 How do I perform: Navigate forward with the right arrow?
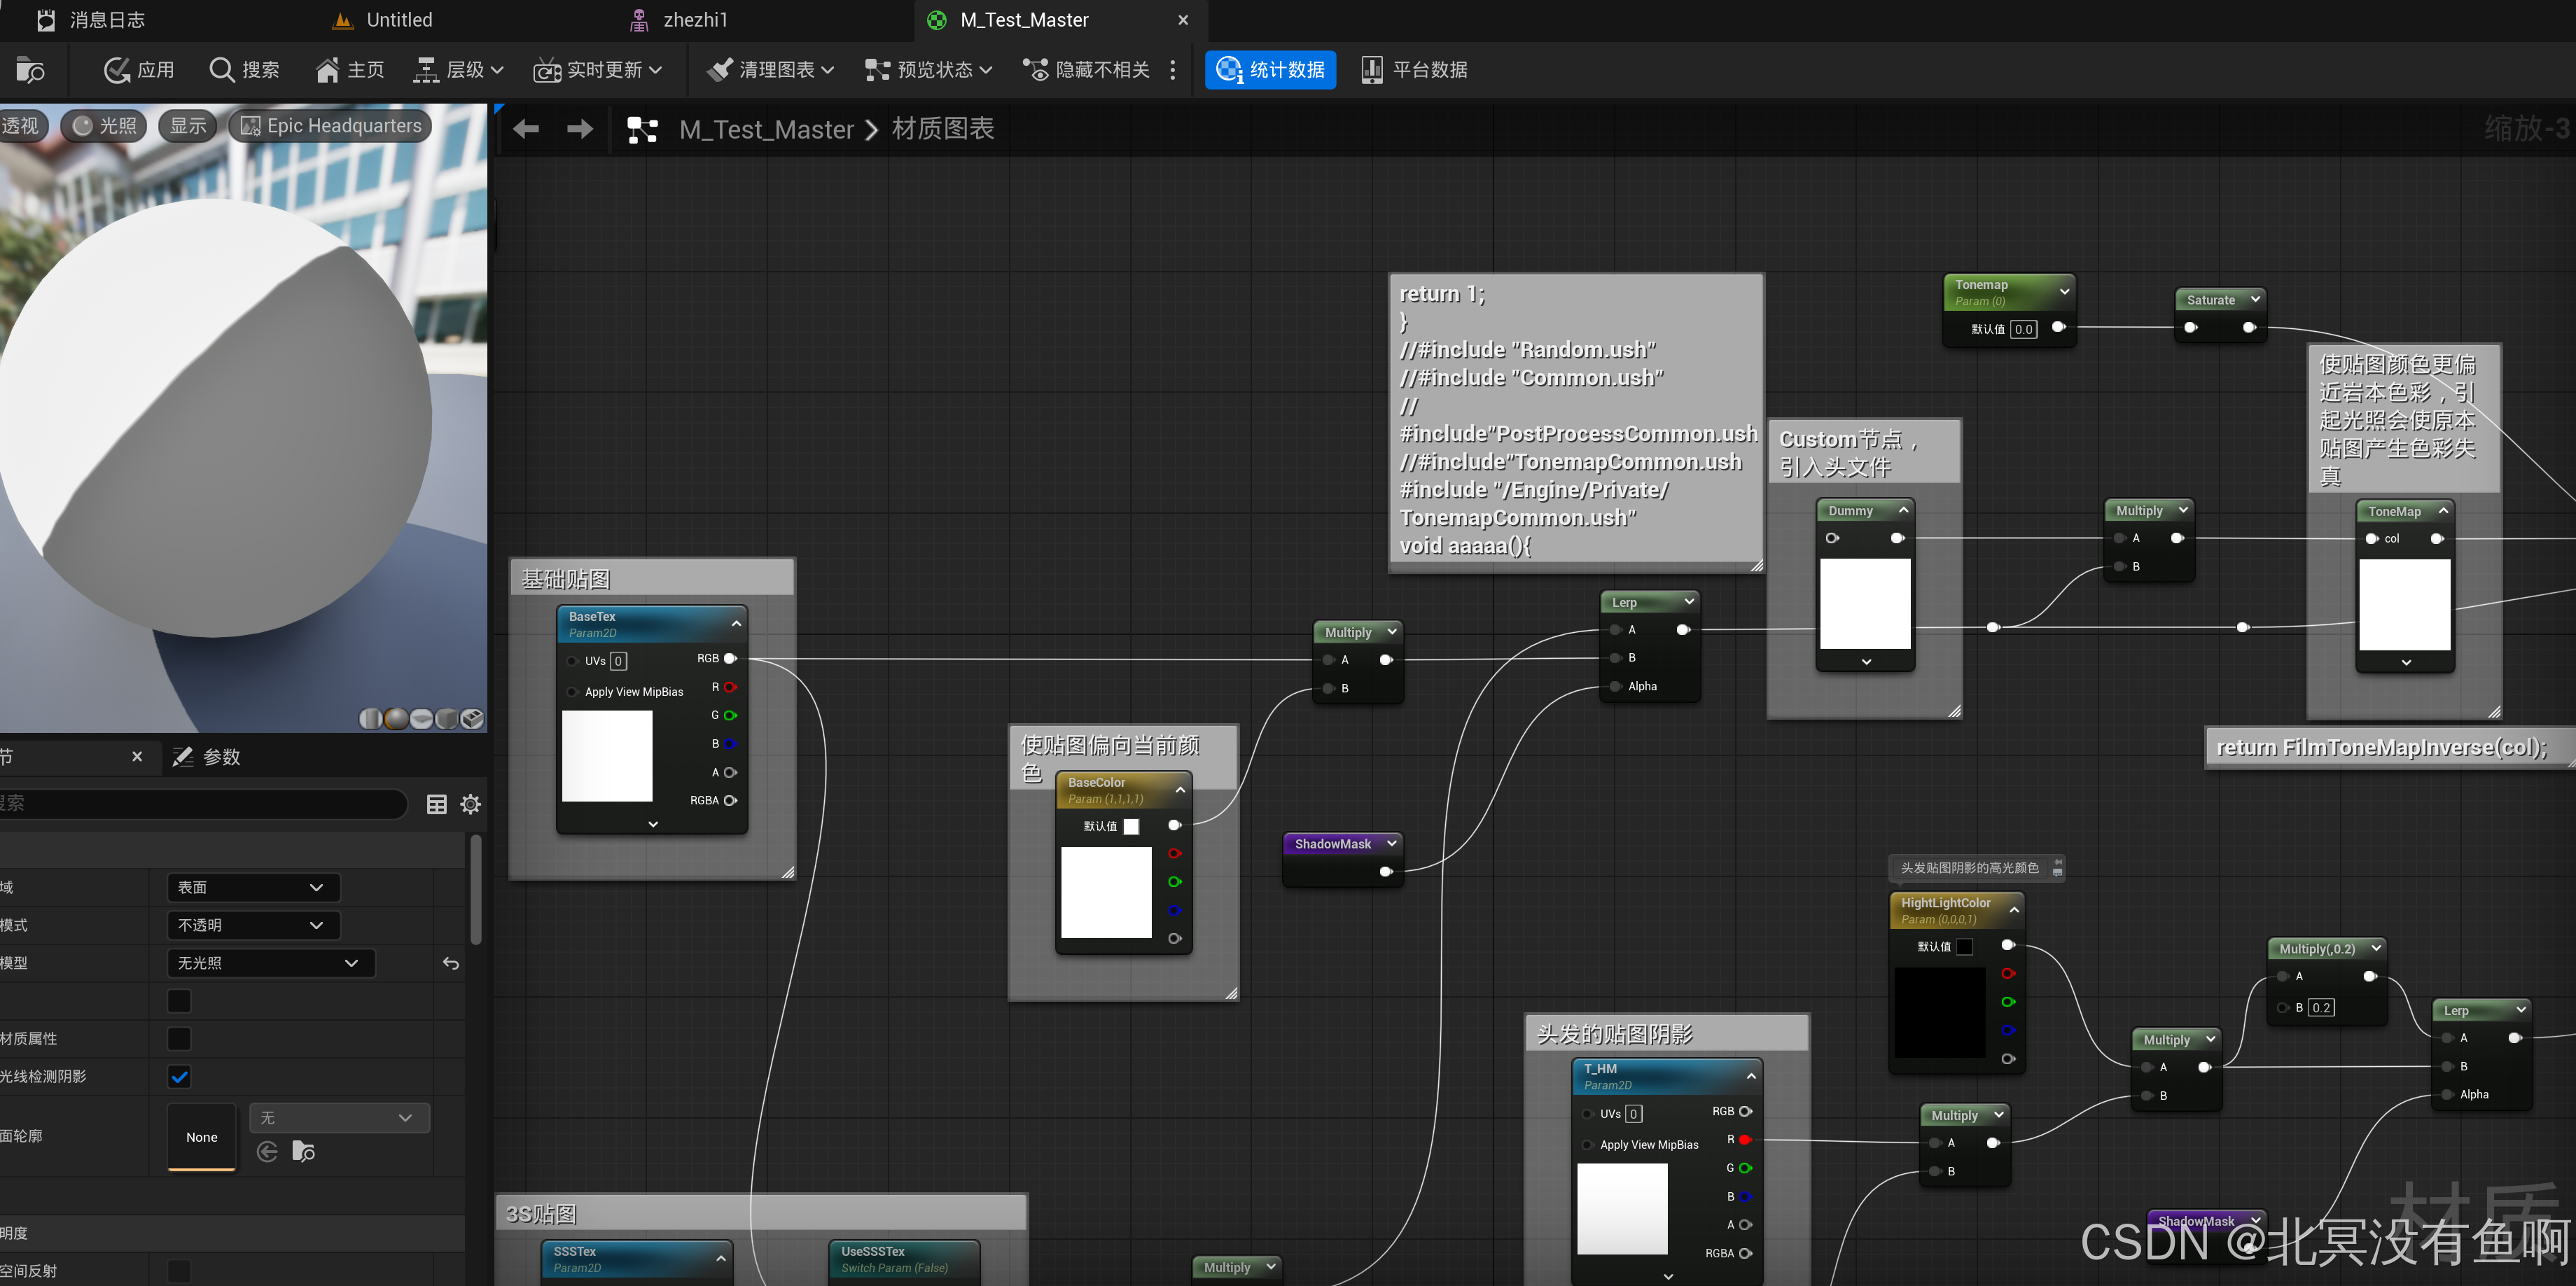coord(580,129)
